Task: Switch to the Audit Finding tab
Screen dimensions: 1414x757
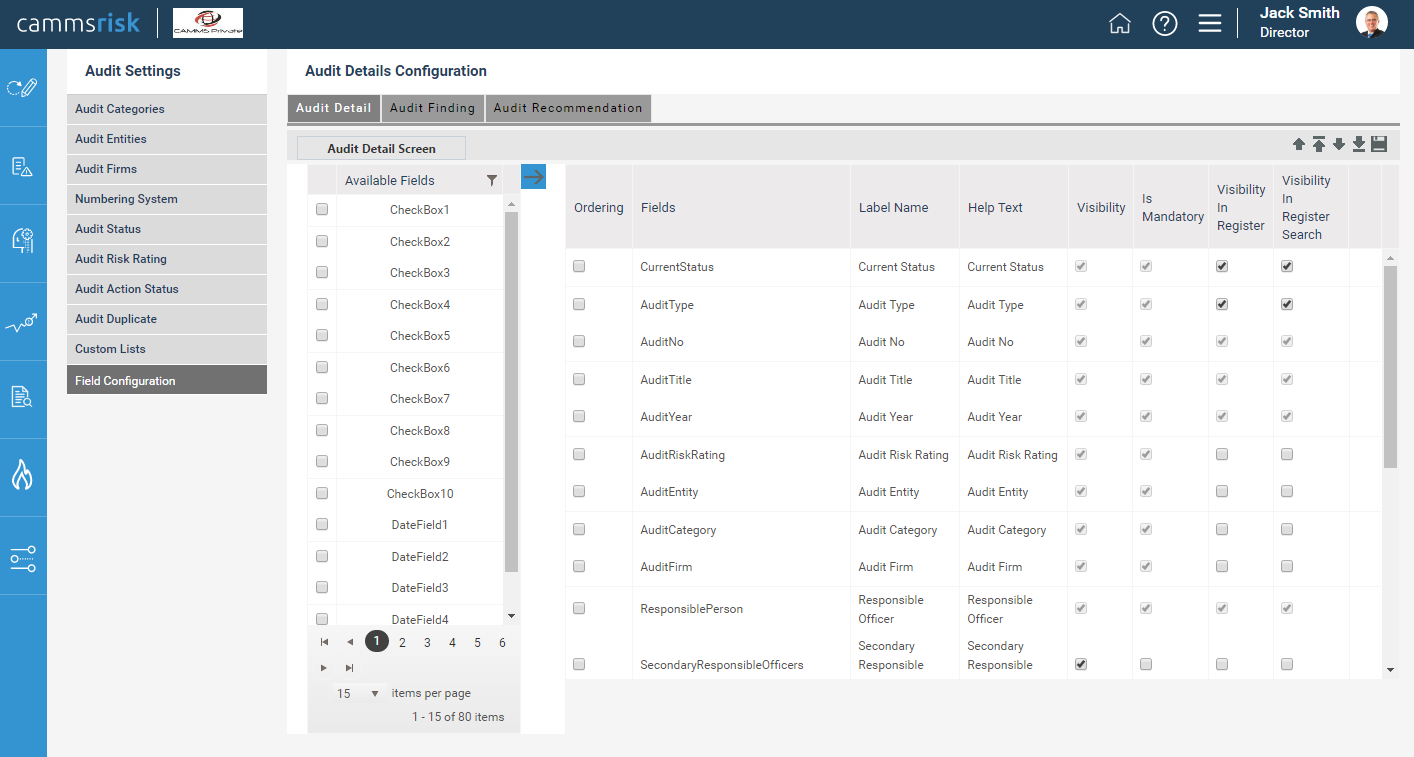Action: [433, 108]
